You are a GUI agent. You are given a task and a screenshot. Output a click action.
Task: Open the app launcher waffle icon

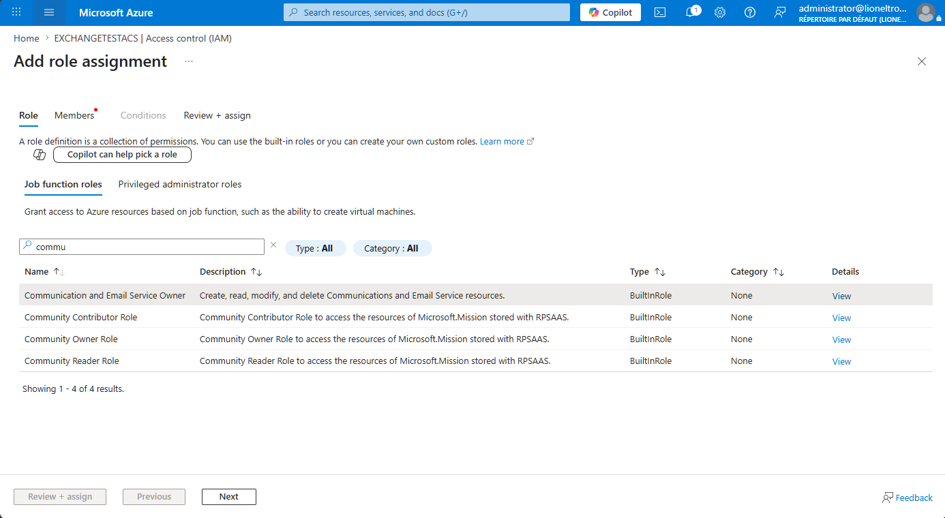16,12
